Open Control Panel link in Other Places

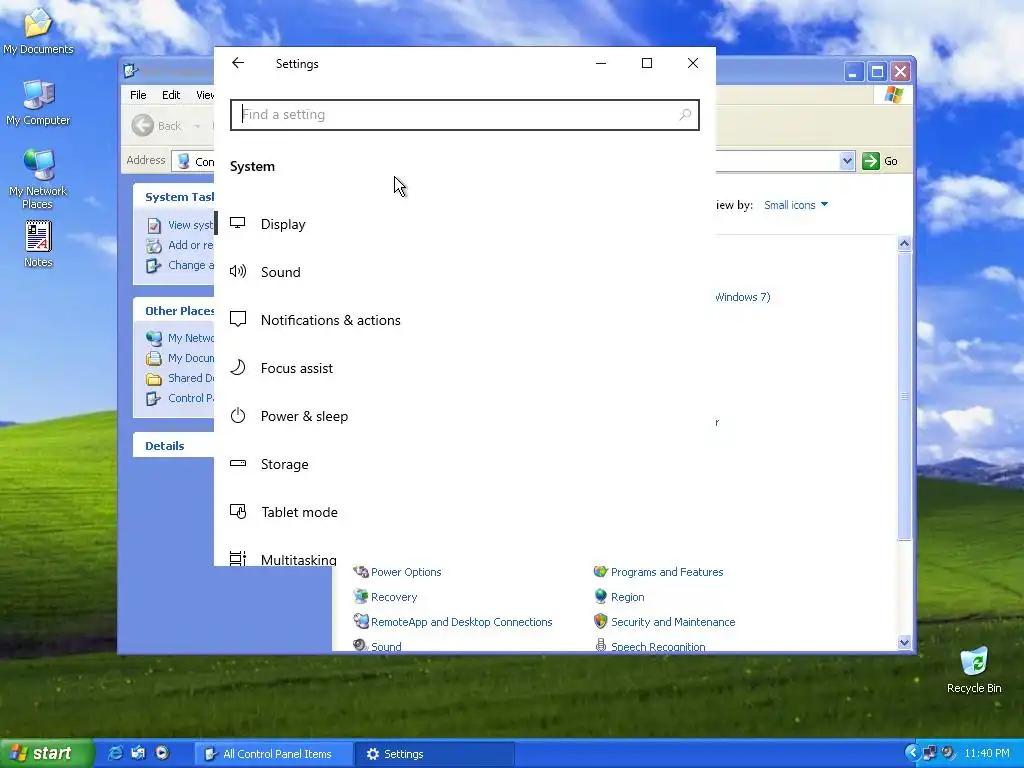click(x=180, y=398)
